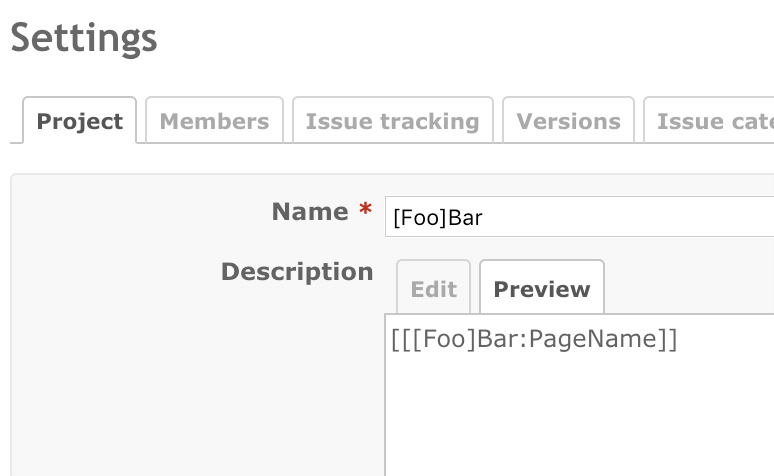Switch to the Members tab

click(214, 121)
